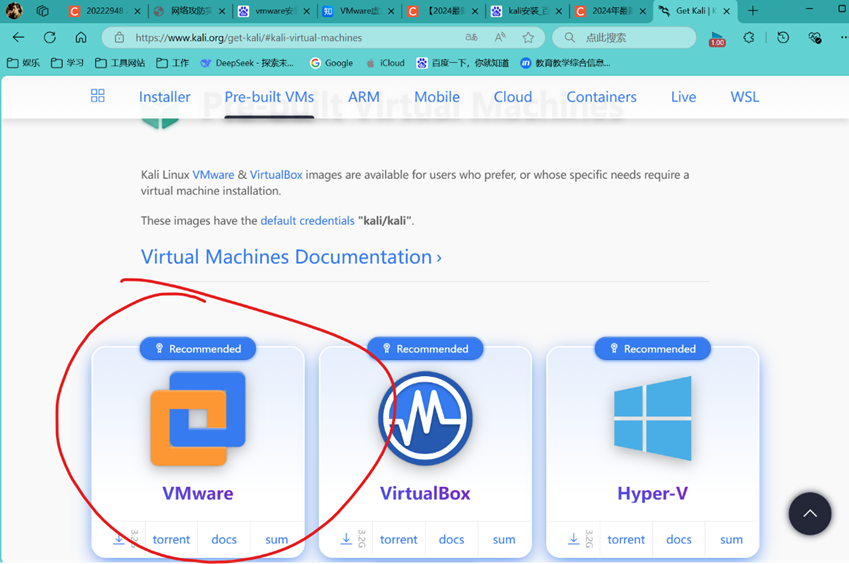Open the iCloud bookmark
Screen dimensions: 849x564
(x=386, y=63)
